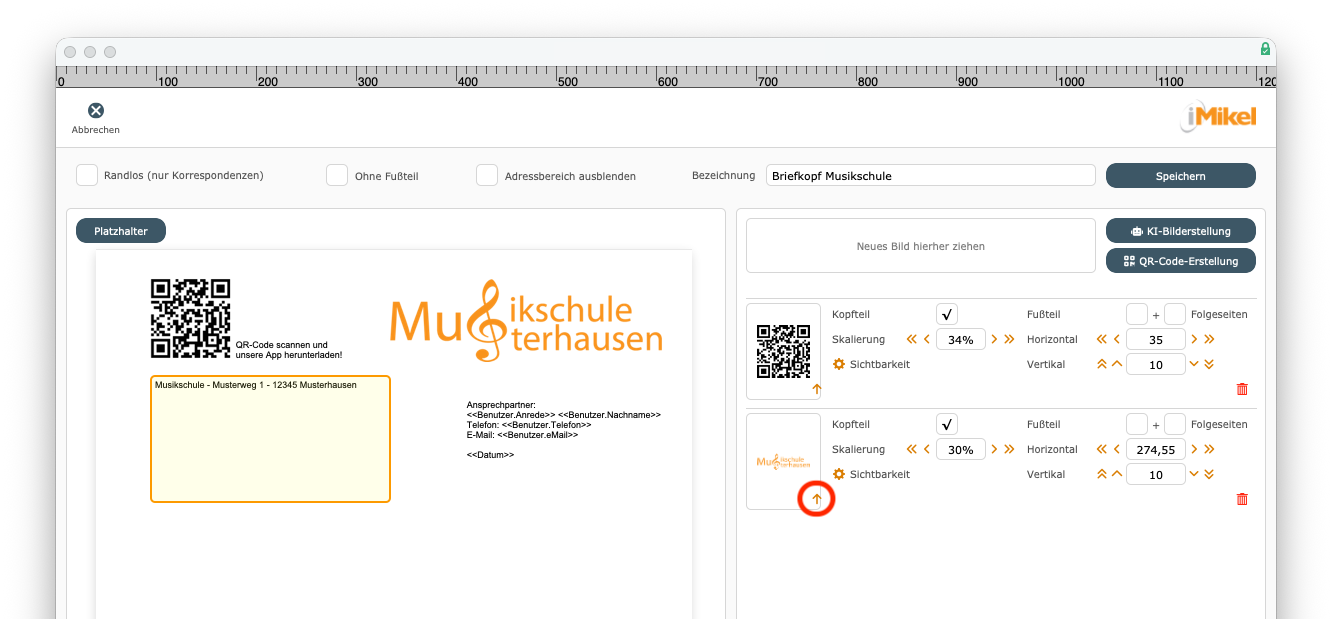Select the Musikschule logo thumbnail in image list
Image resolution: width=1332 pixels, height=619 pixels.
pos(783,462)
